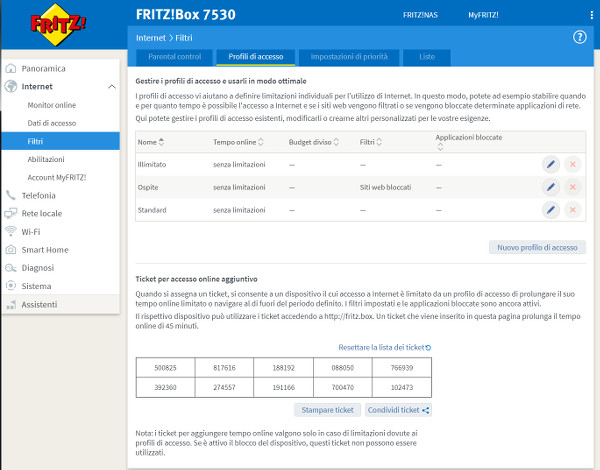Click the Telefonia phone icon
Image resolution: width=600 pixels, height=470 pixels.
click(x=11, y=195)
